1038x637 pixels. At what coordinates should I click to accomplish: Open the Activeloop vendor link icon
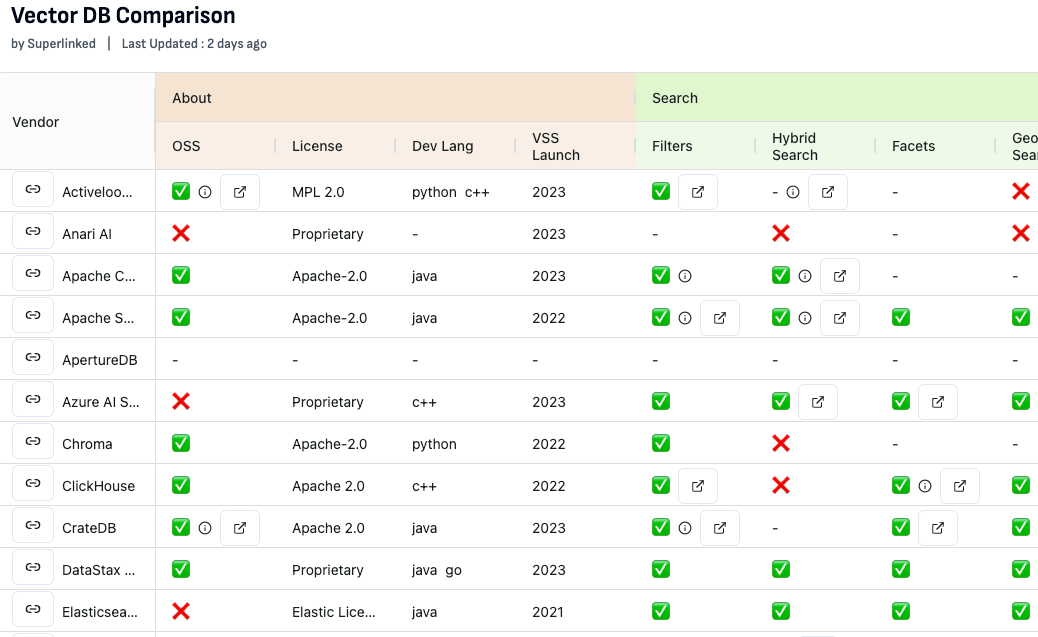[x=32, y=189]
